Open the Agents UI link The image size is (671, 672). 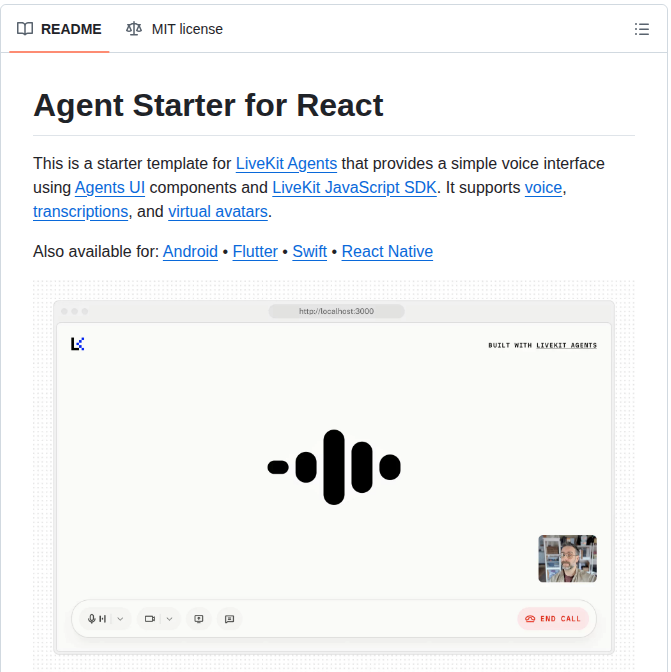[x=110, y=188]
